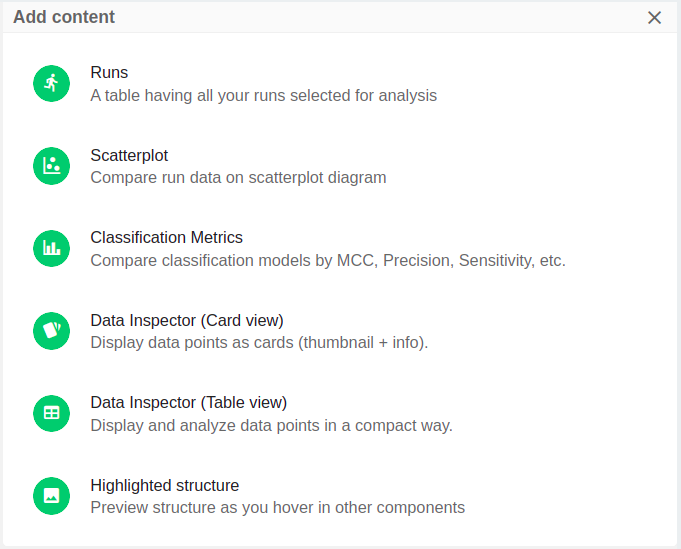Click the green Scatterplot chart icon
The image size is (681, 549).
[51, 166]
